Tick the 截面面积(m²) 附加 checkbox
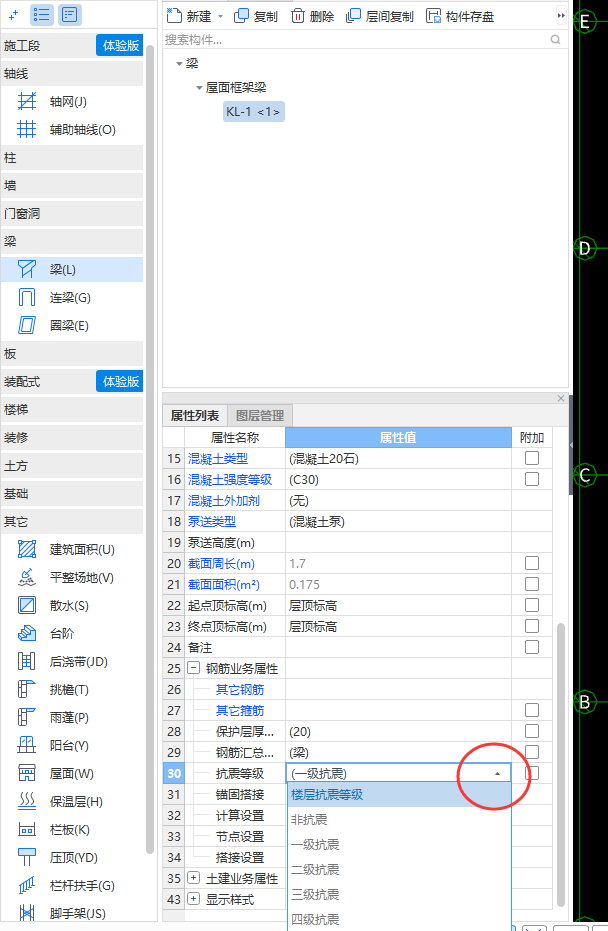The height and width of the screenshot is (931, 608). [x=532, y=584]
